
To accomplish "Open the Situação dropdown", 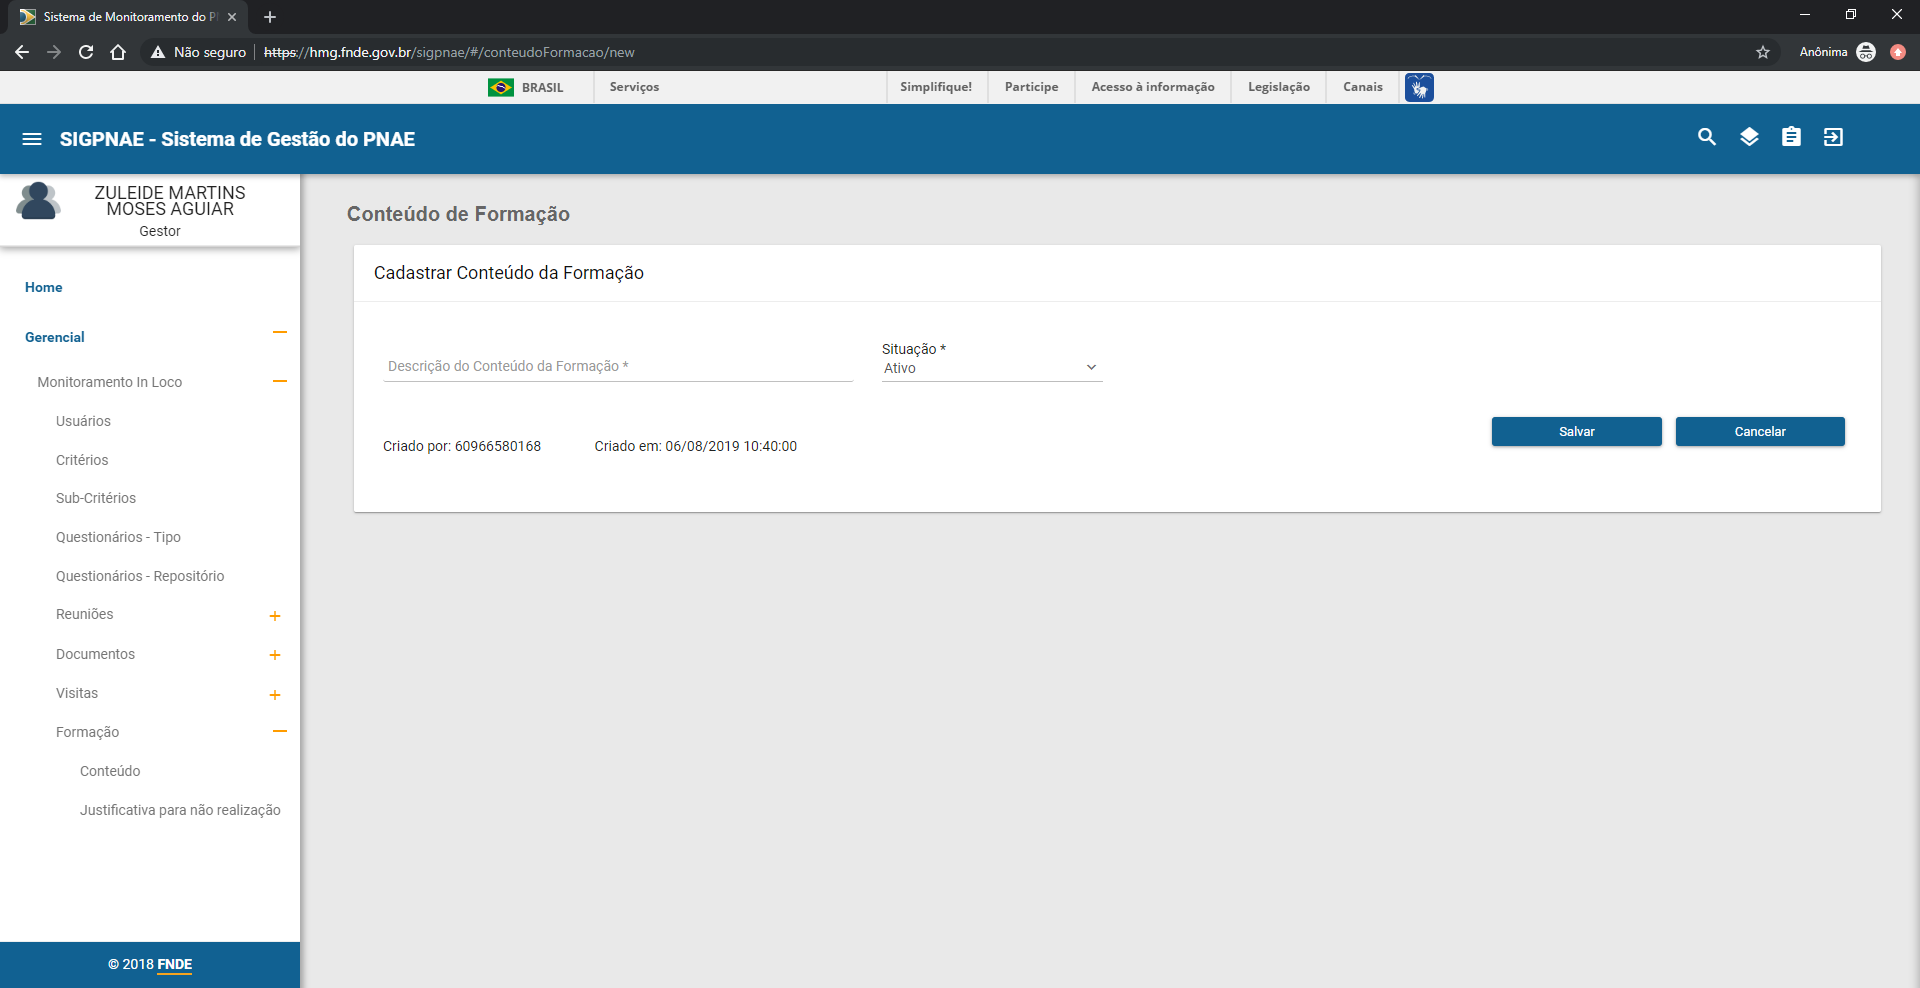I will pos(991,368).
